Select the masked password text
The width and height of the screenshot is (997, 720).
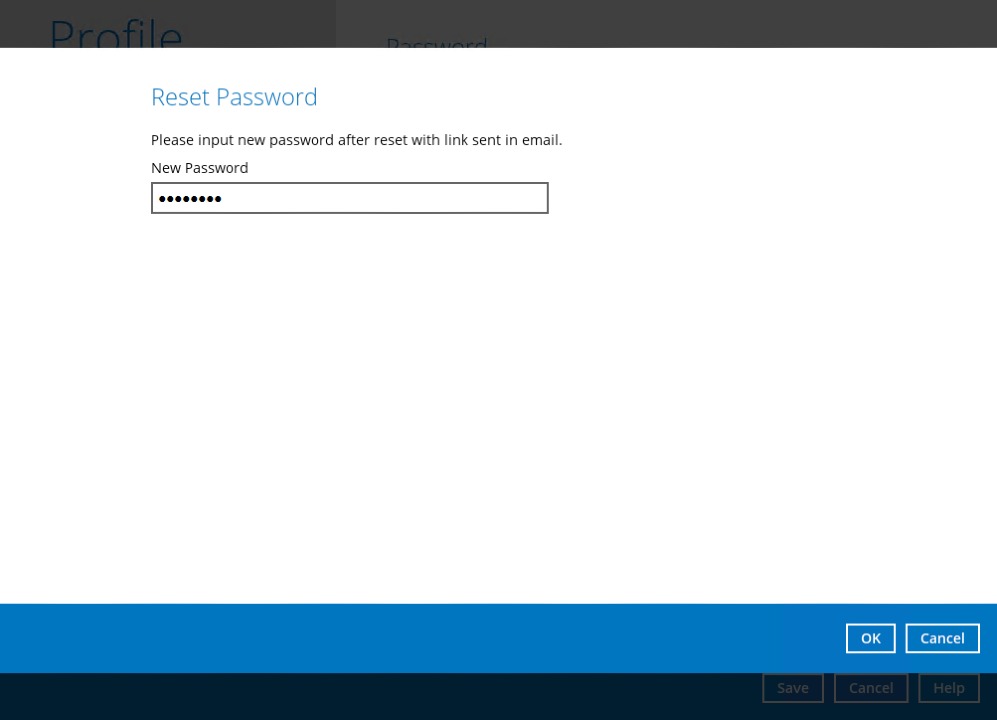[190, 199]
